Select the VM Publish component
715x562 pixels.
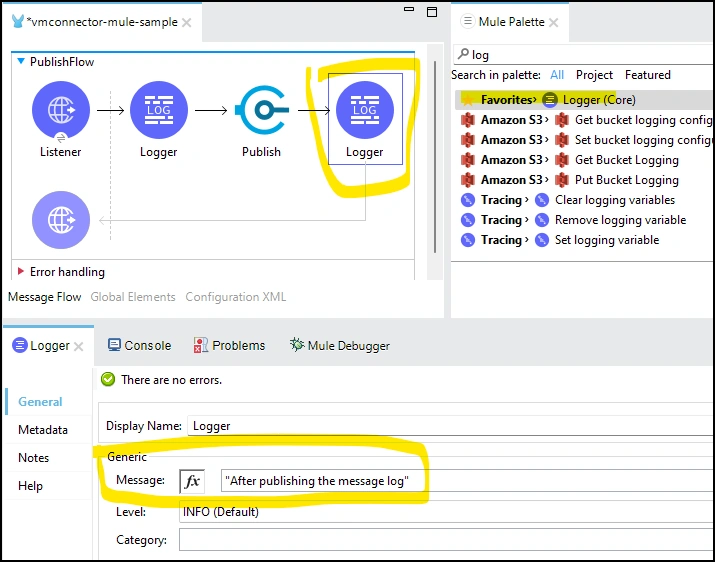[262, 110]
